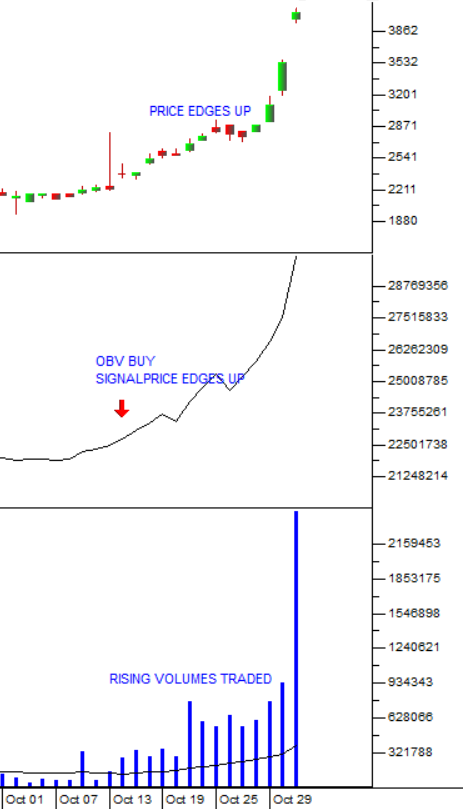Viewport: 463px width, 809px height.
Task: Click the Oct 07 date label
Action: point(78,800)
